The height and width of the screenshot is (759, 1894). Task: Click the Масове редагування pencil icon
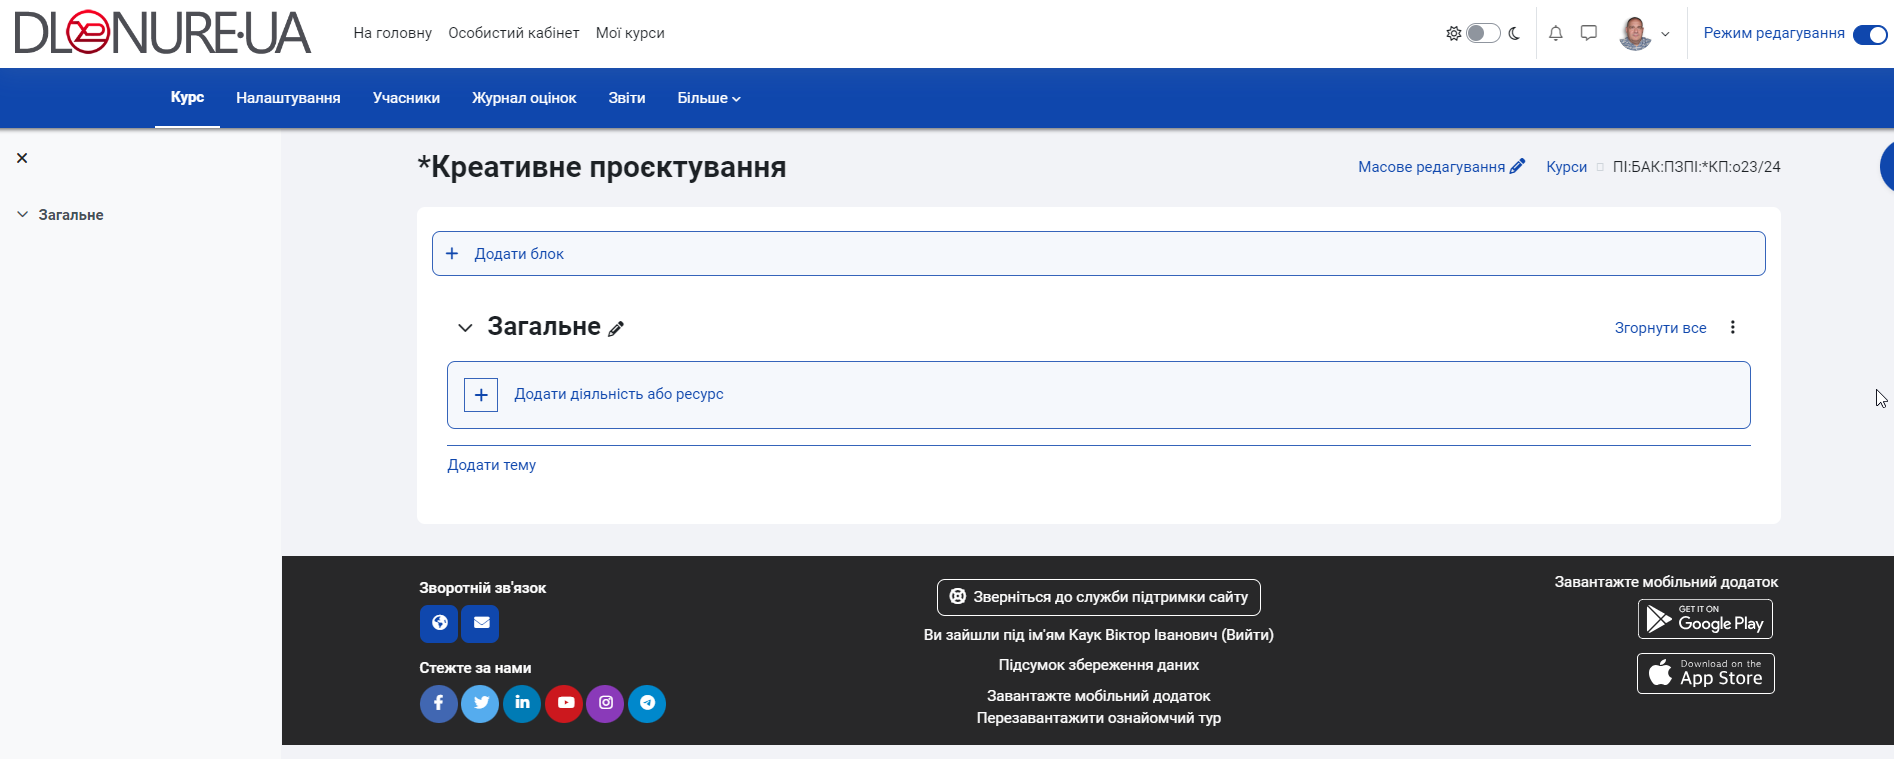click(1517, 166)
